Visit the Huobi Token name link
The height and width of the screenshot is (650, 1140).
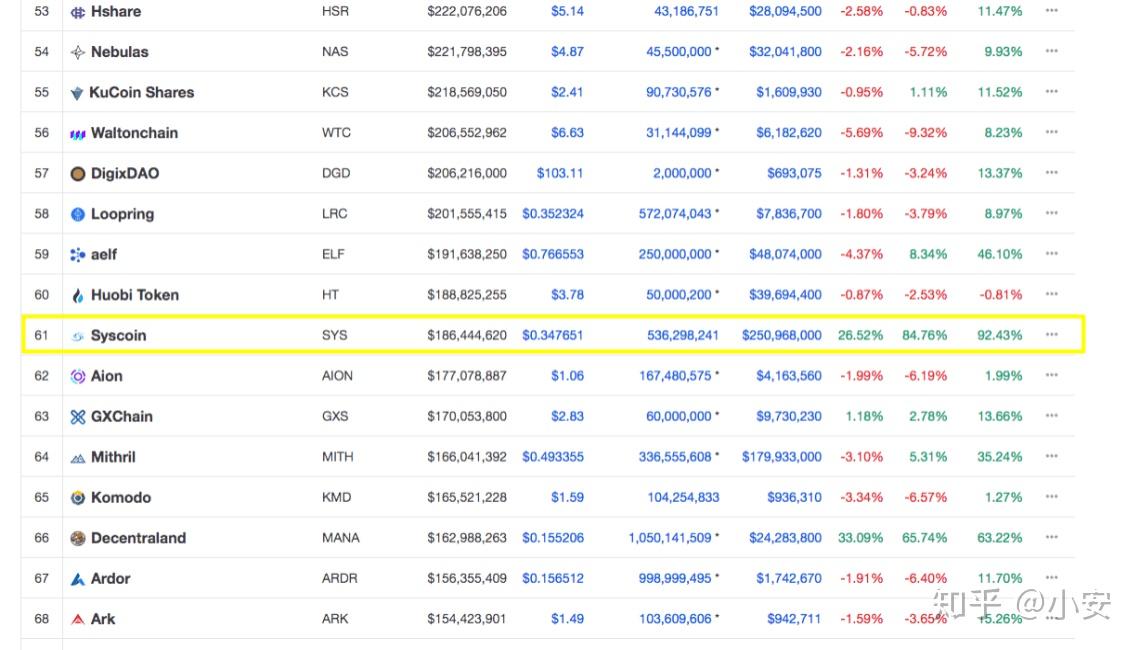pos(135,295)
